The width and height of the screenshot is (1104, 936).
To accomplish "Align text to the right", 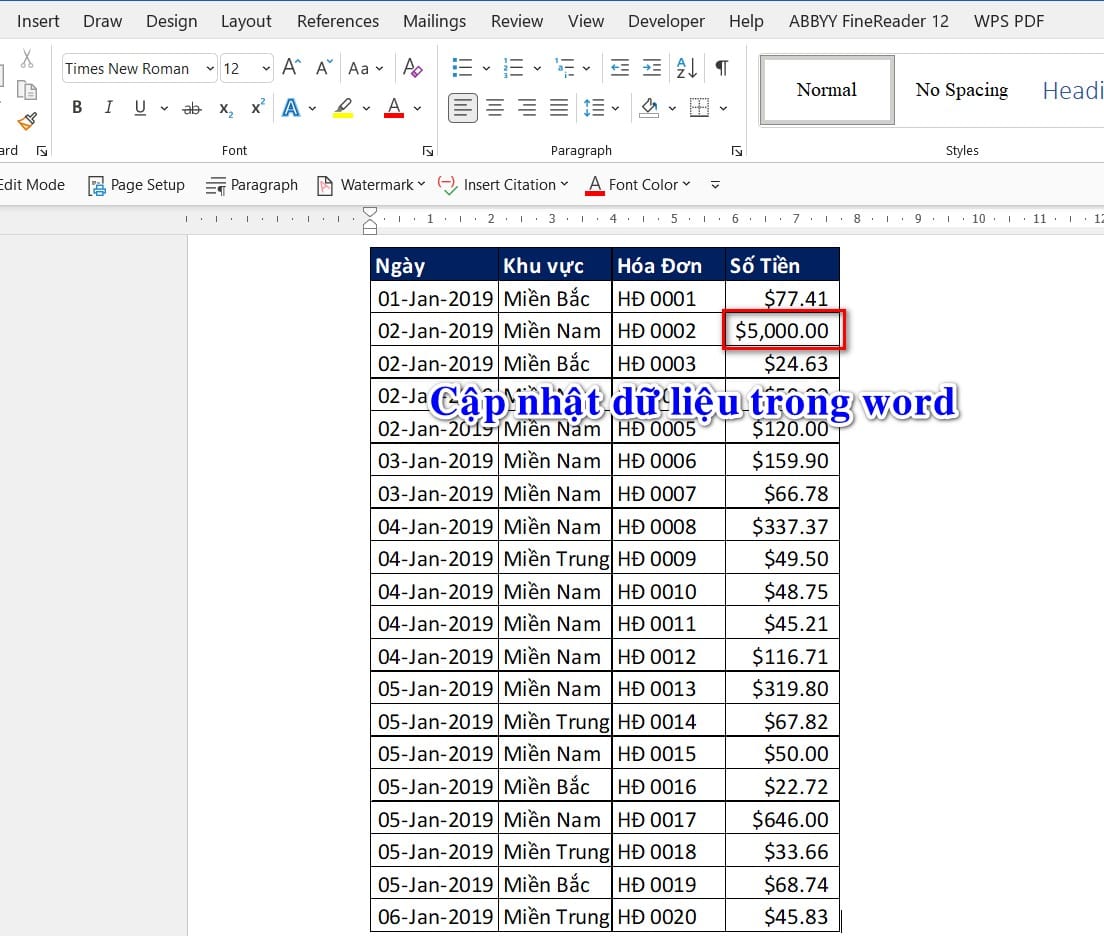I will (x=527, y=108).
